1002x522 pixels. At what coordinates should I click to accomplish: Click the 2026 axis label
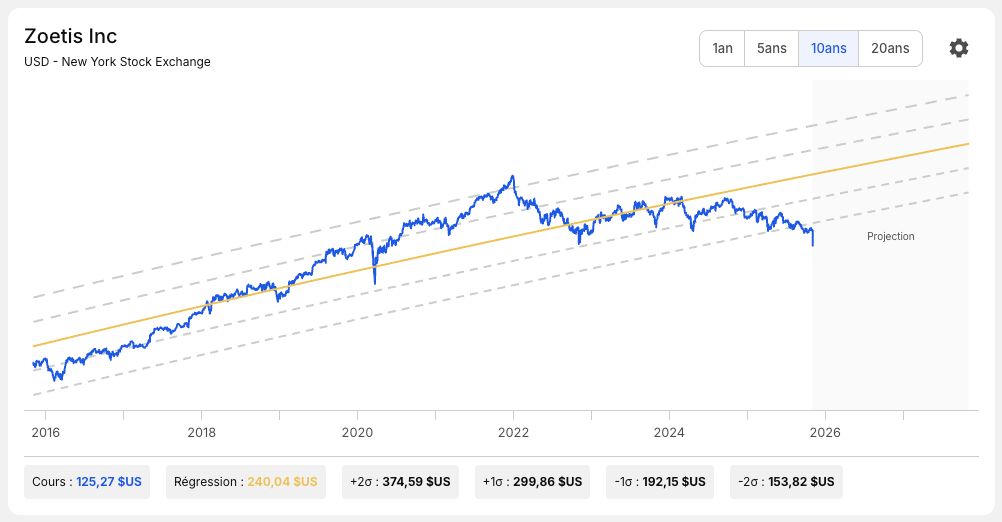tap(825, 433)
